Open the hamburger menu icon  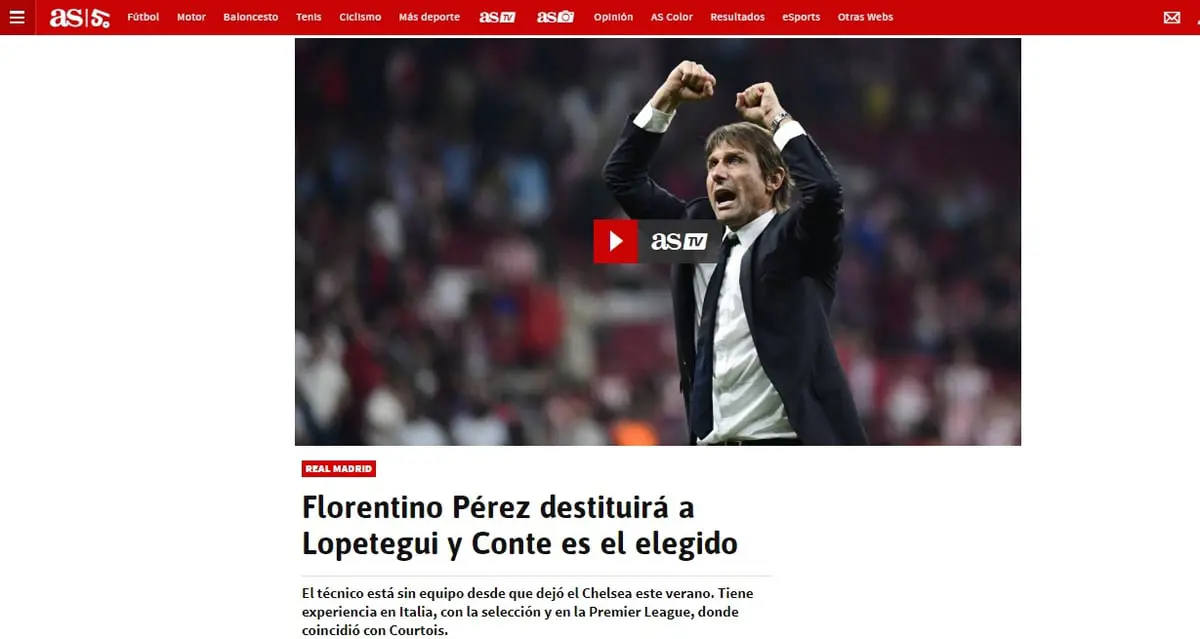17,17
